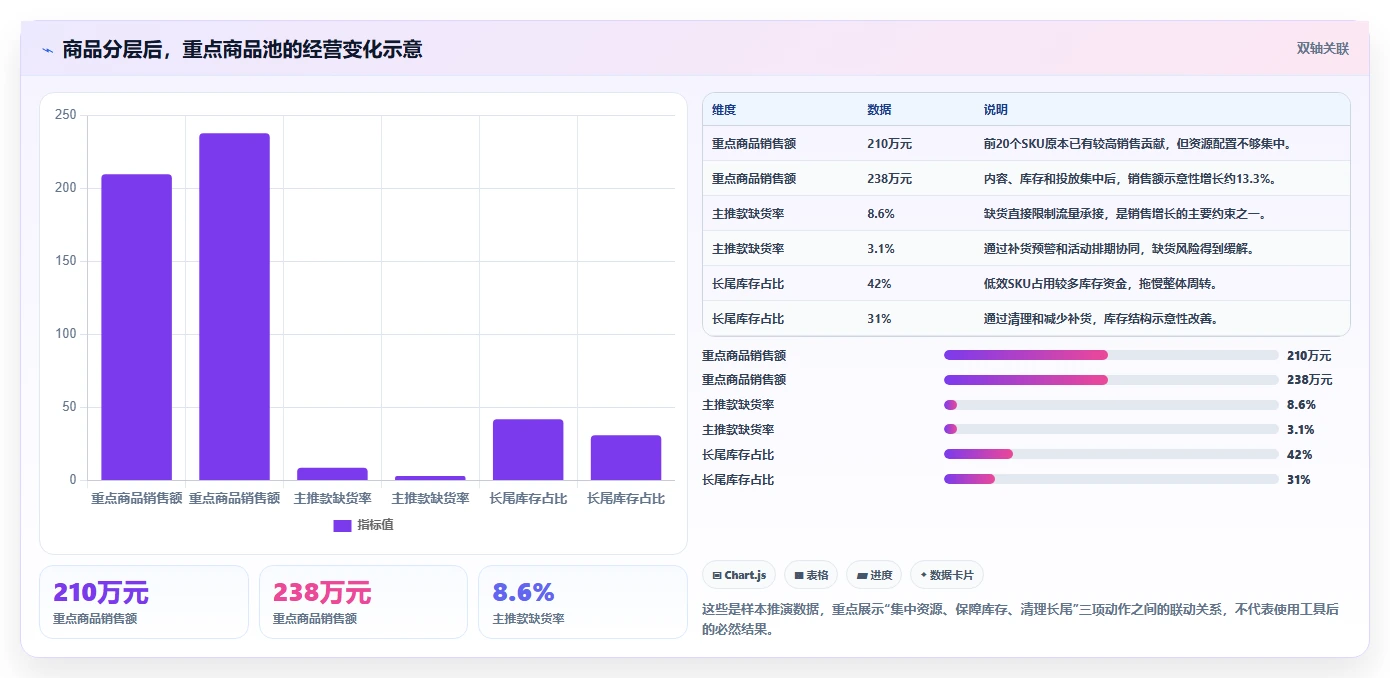Click the 250 y-axis label
Screen dimensions: 1390x678
(x=66, y=115)
